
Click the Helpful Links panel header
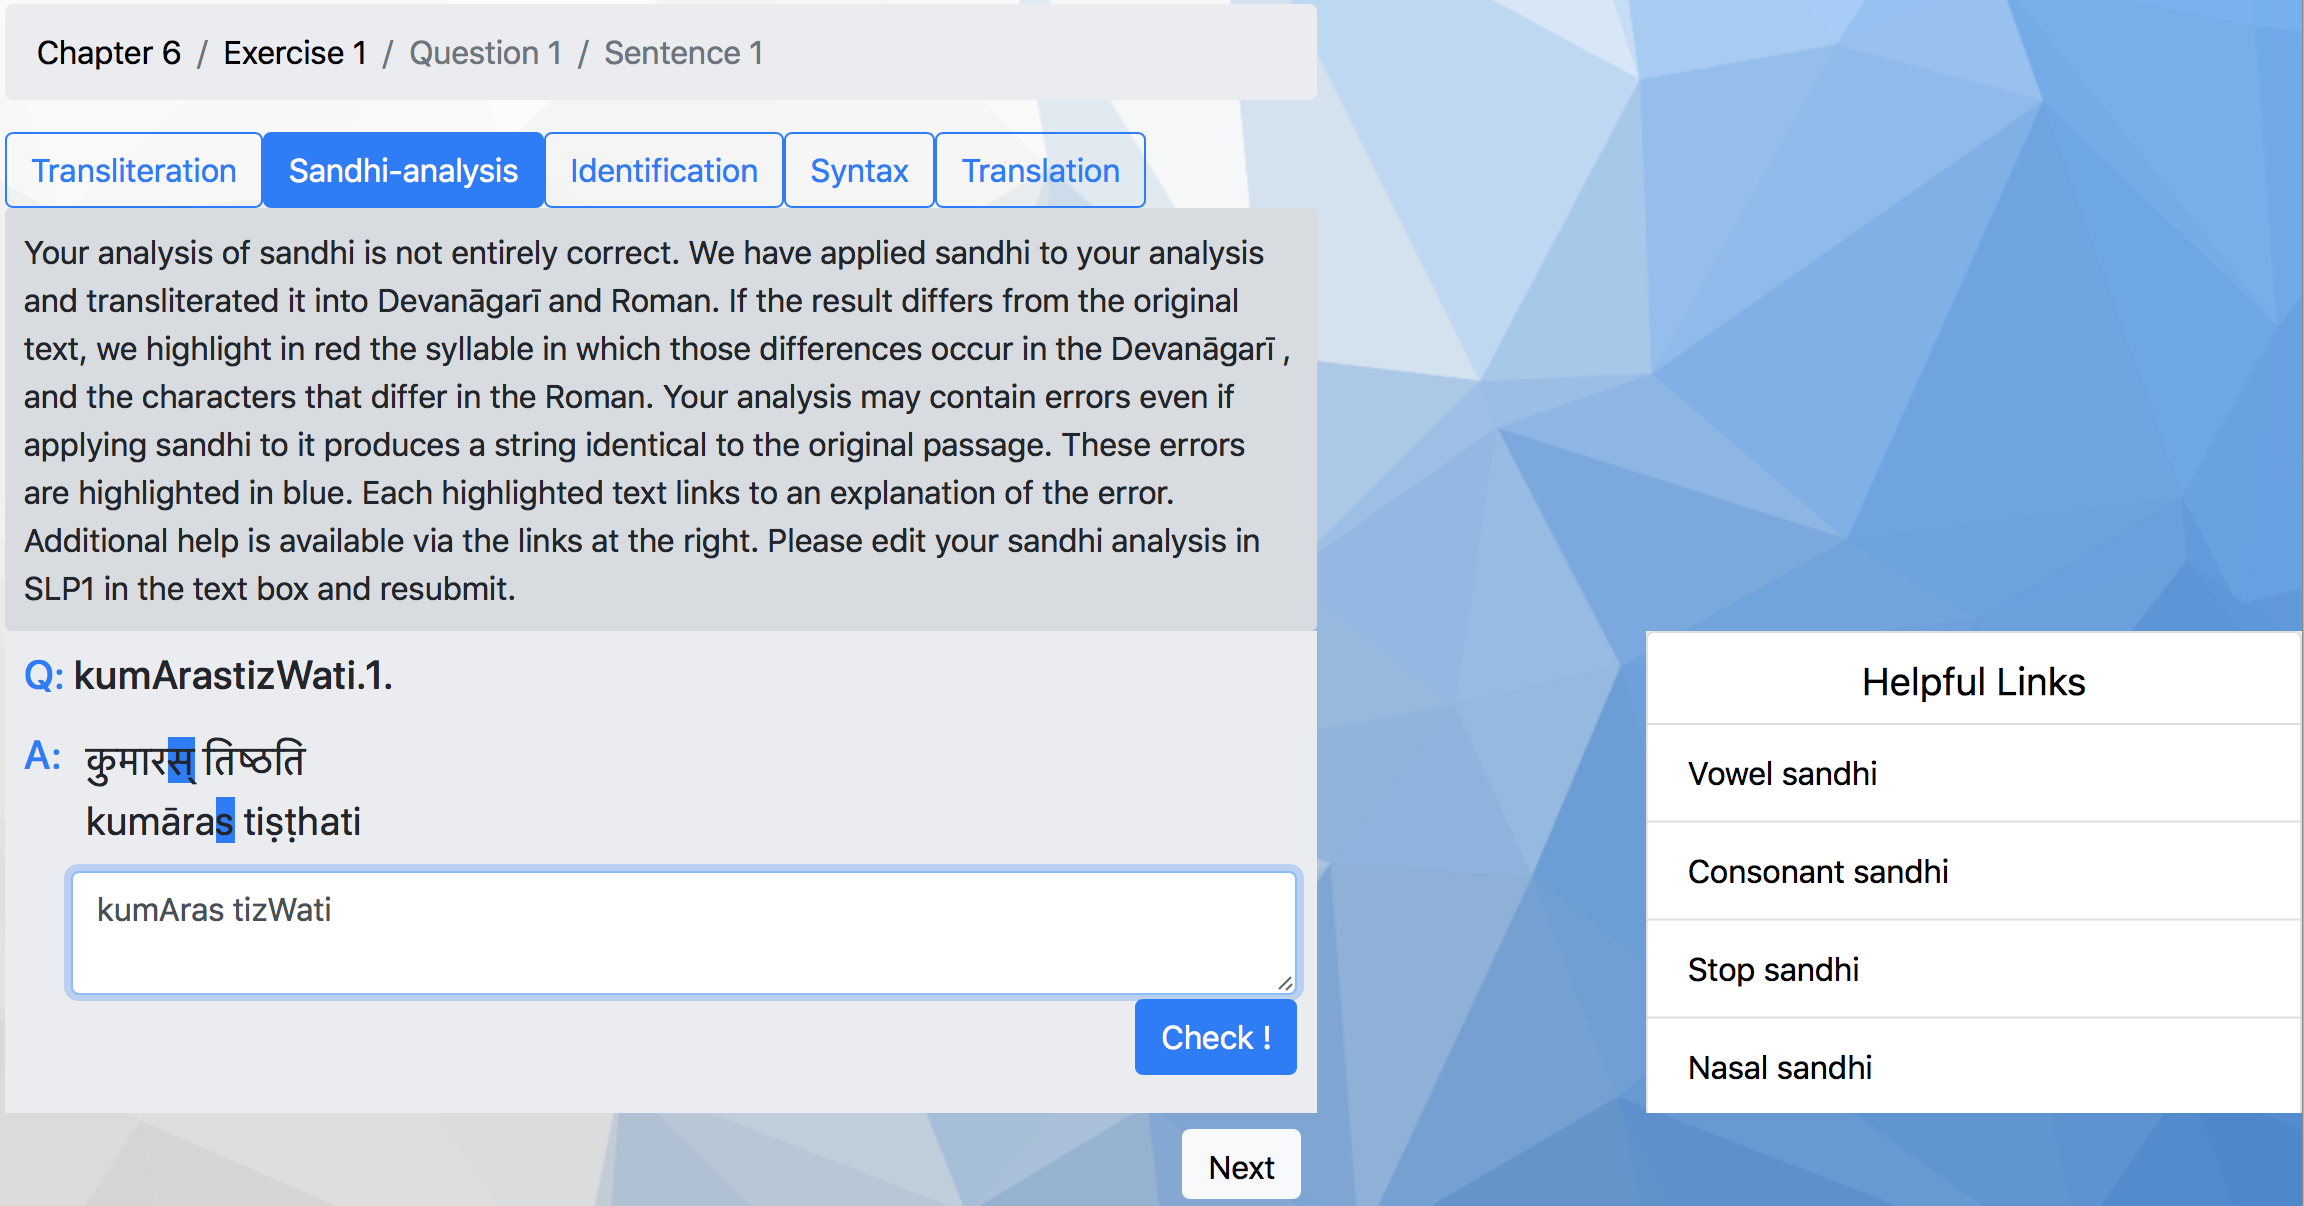pos(1973,682)
